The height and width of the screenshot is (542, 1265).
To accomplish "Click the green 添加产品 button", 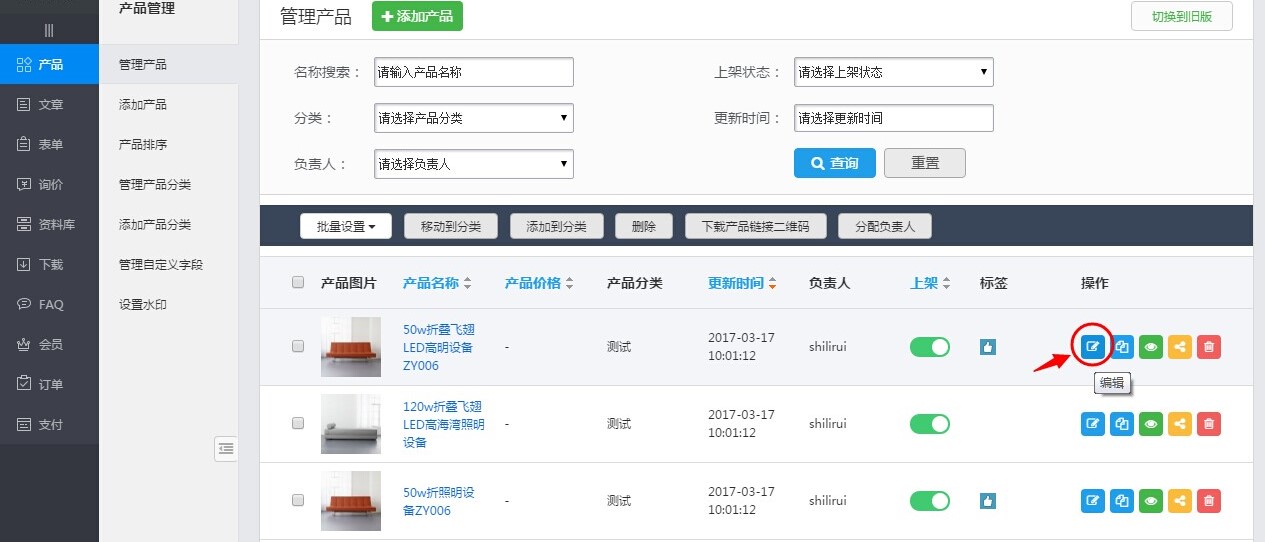I will click(417, 17).
